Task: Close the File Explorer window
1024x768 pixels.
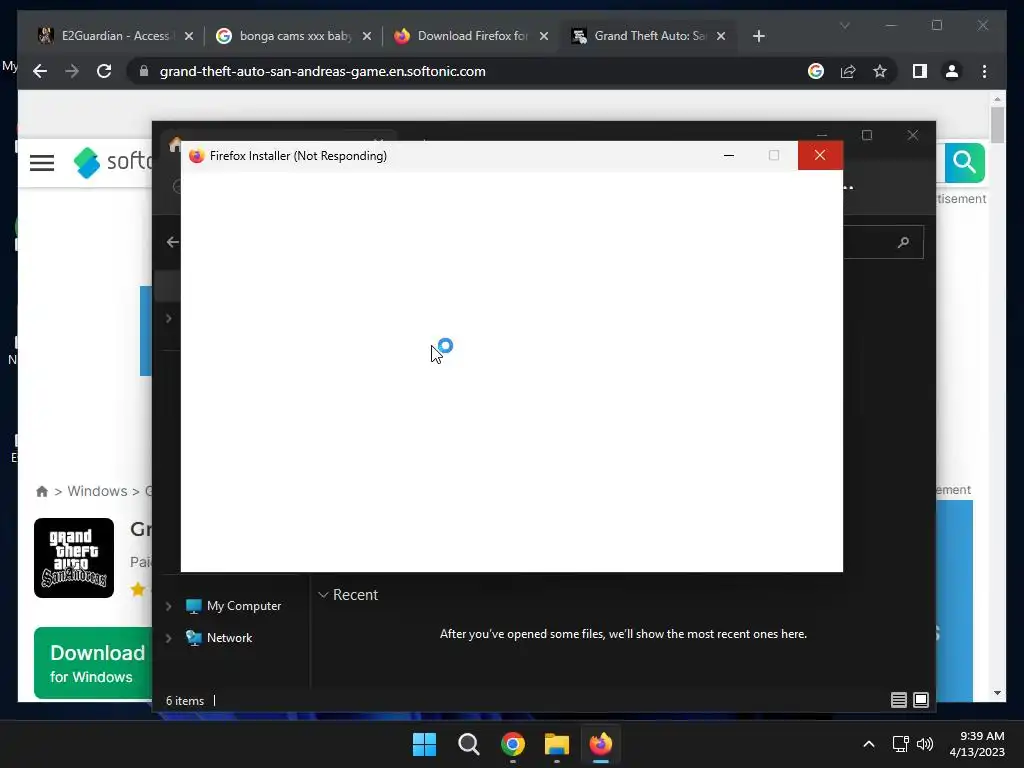Action: 912,135
